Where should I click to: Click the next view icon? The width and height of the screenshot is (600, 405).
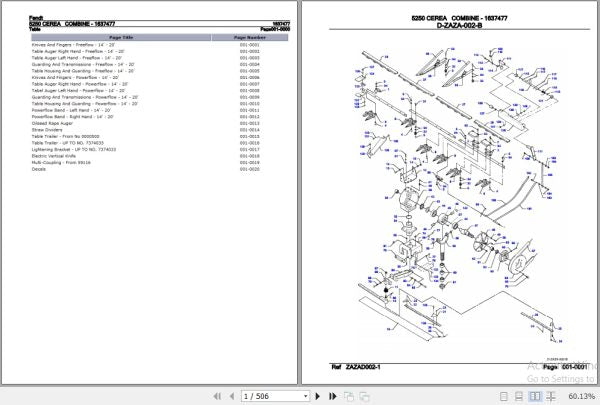click(364, 397)
